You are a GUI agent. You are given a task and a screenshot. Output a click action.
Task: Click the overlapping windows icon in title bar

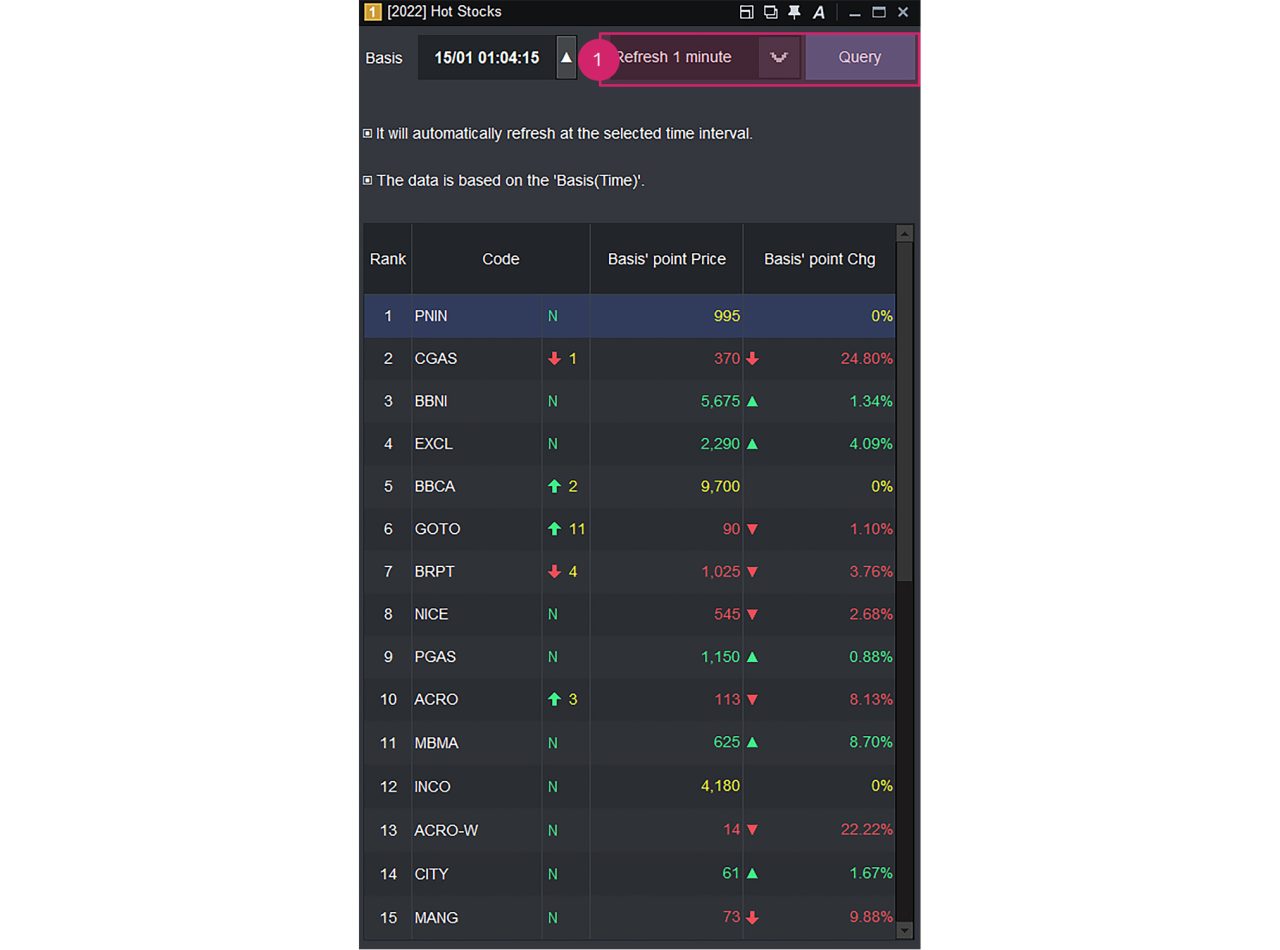771,12
